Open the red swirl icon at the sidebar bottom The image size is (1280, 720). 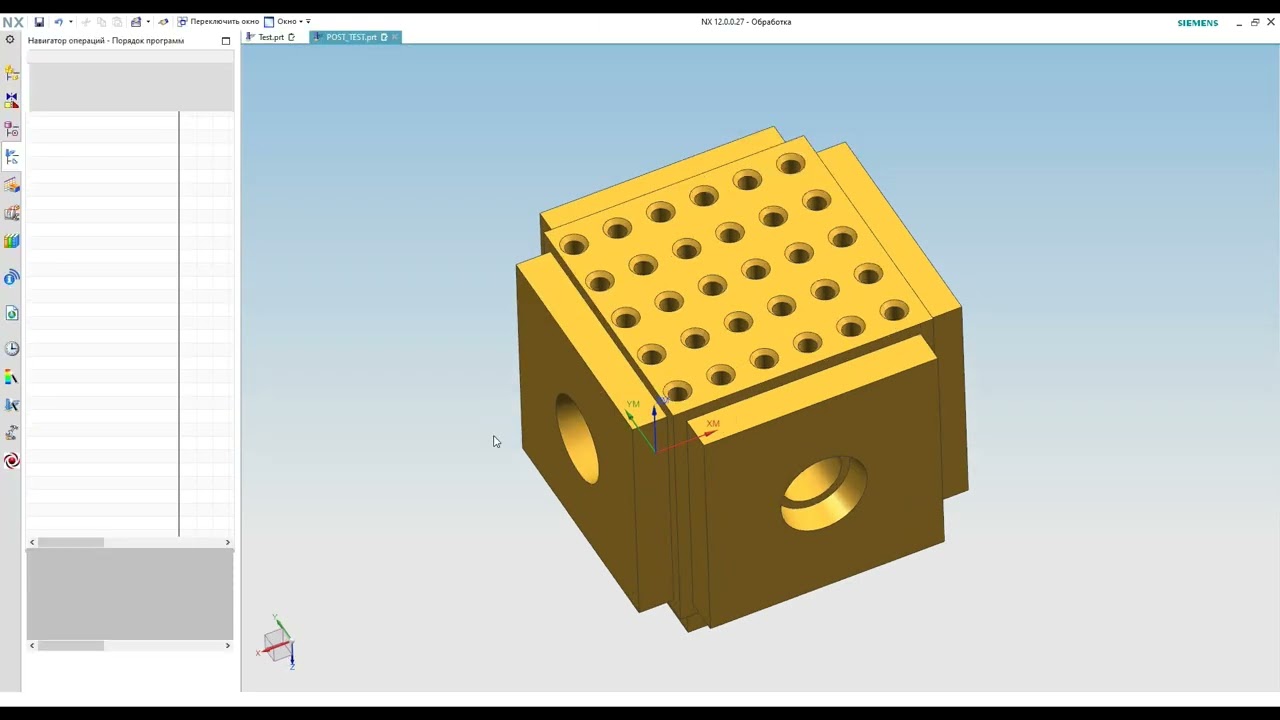click(12, 461)
